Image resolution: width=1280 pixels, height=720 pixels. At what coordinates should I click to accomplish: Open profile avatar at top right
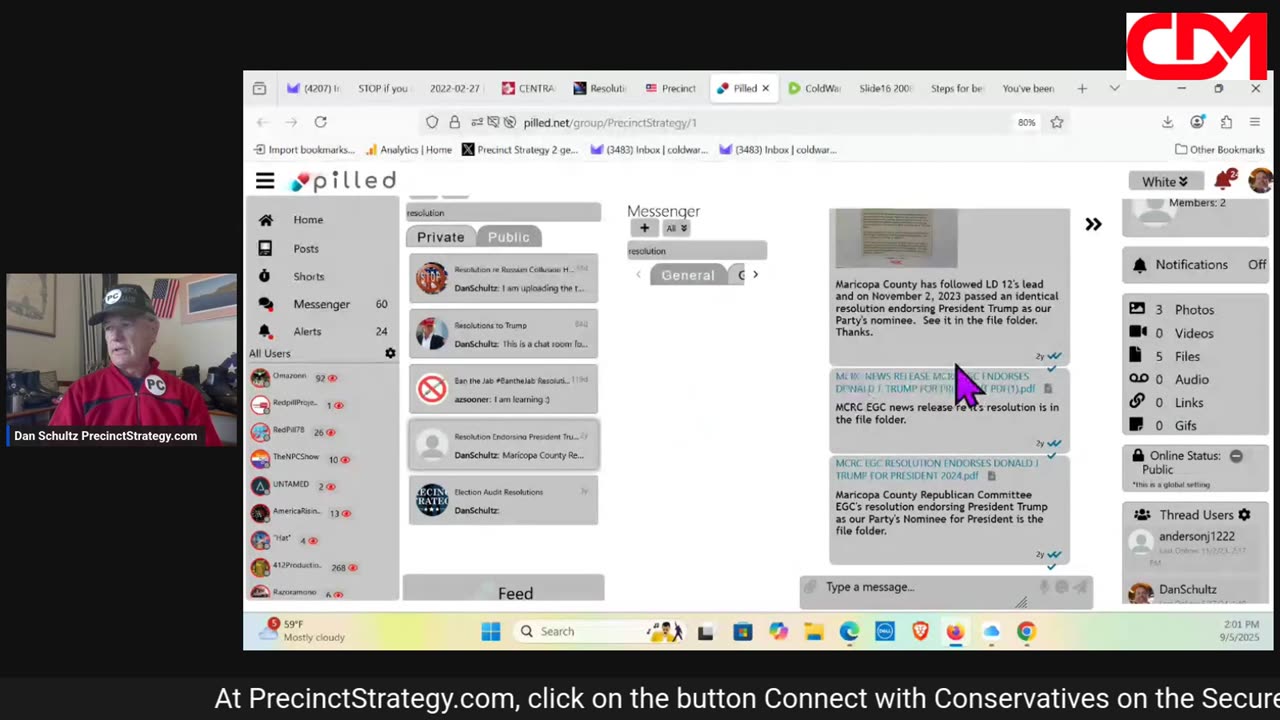tap(1260, 181)
